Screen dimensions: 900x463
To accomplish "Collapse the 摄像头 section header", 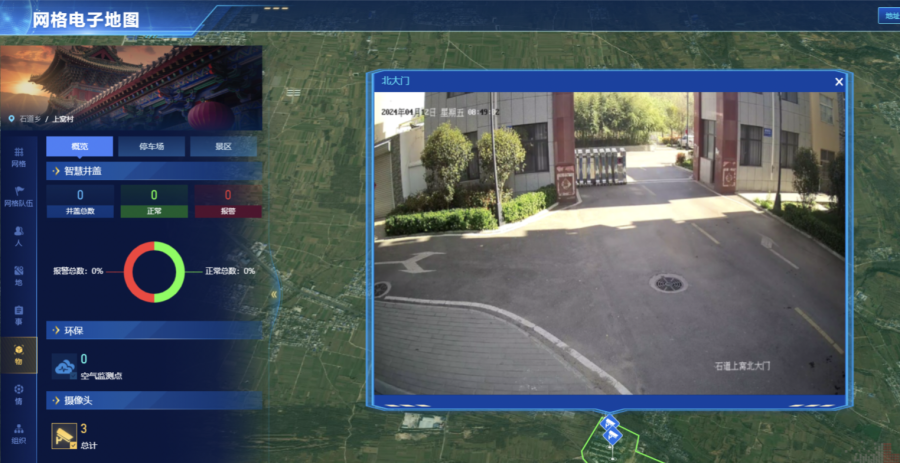I will 153,400.
